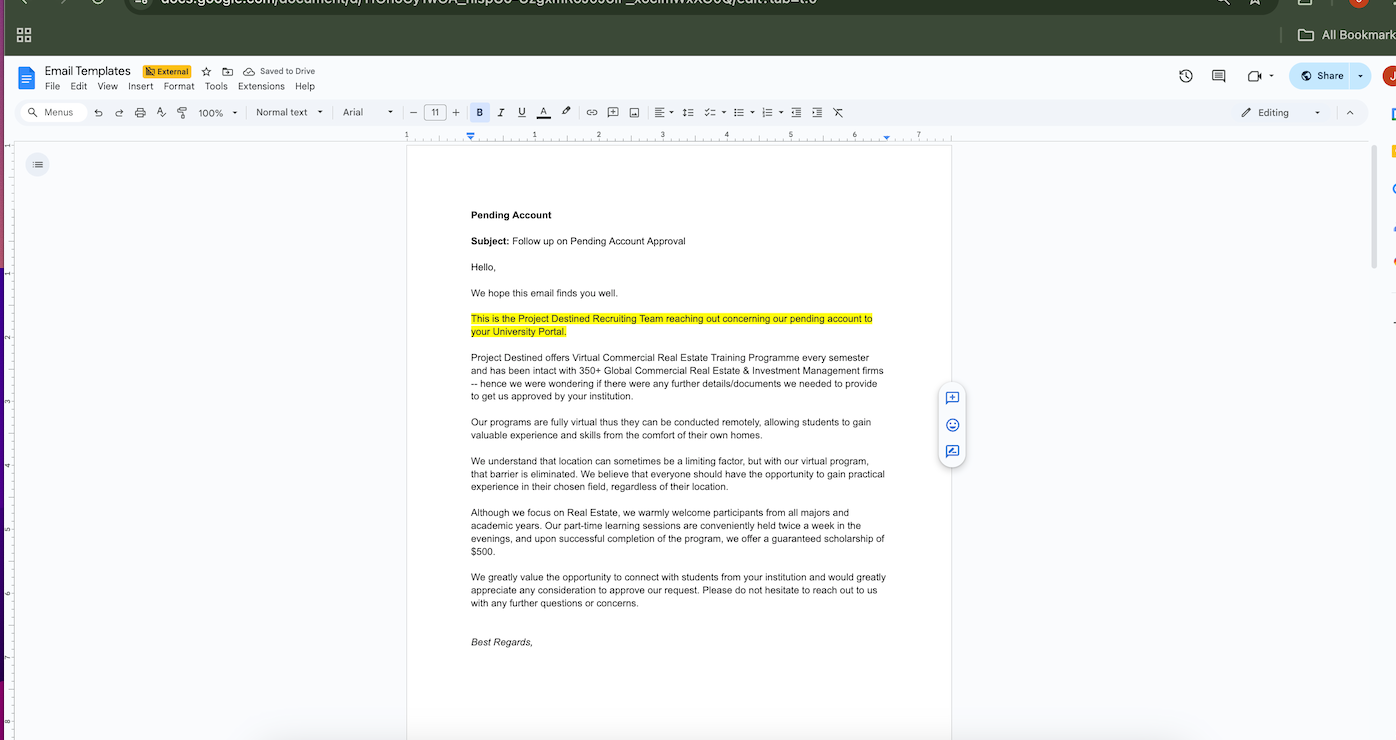Open the Extensions menu
This screenshot has width=1396, height=740.
[x=261, y=87]
